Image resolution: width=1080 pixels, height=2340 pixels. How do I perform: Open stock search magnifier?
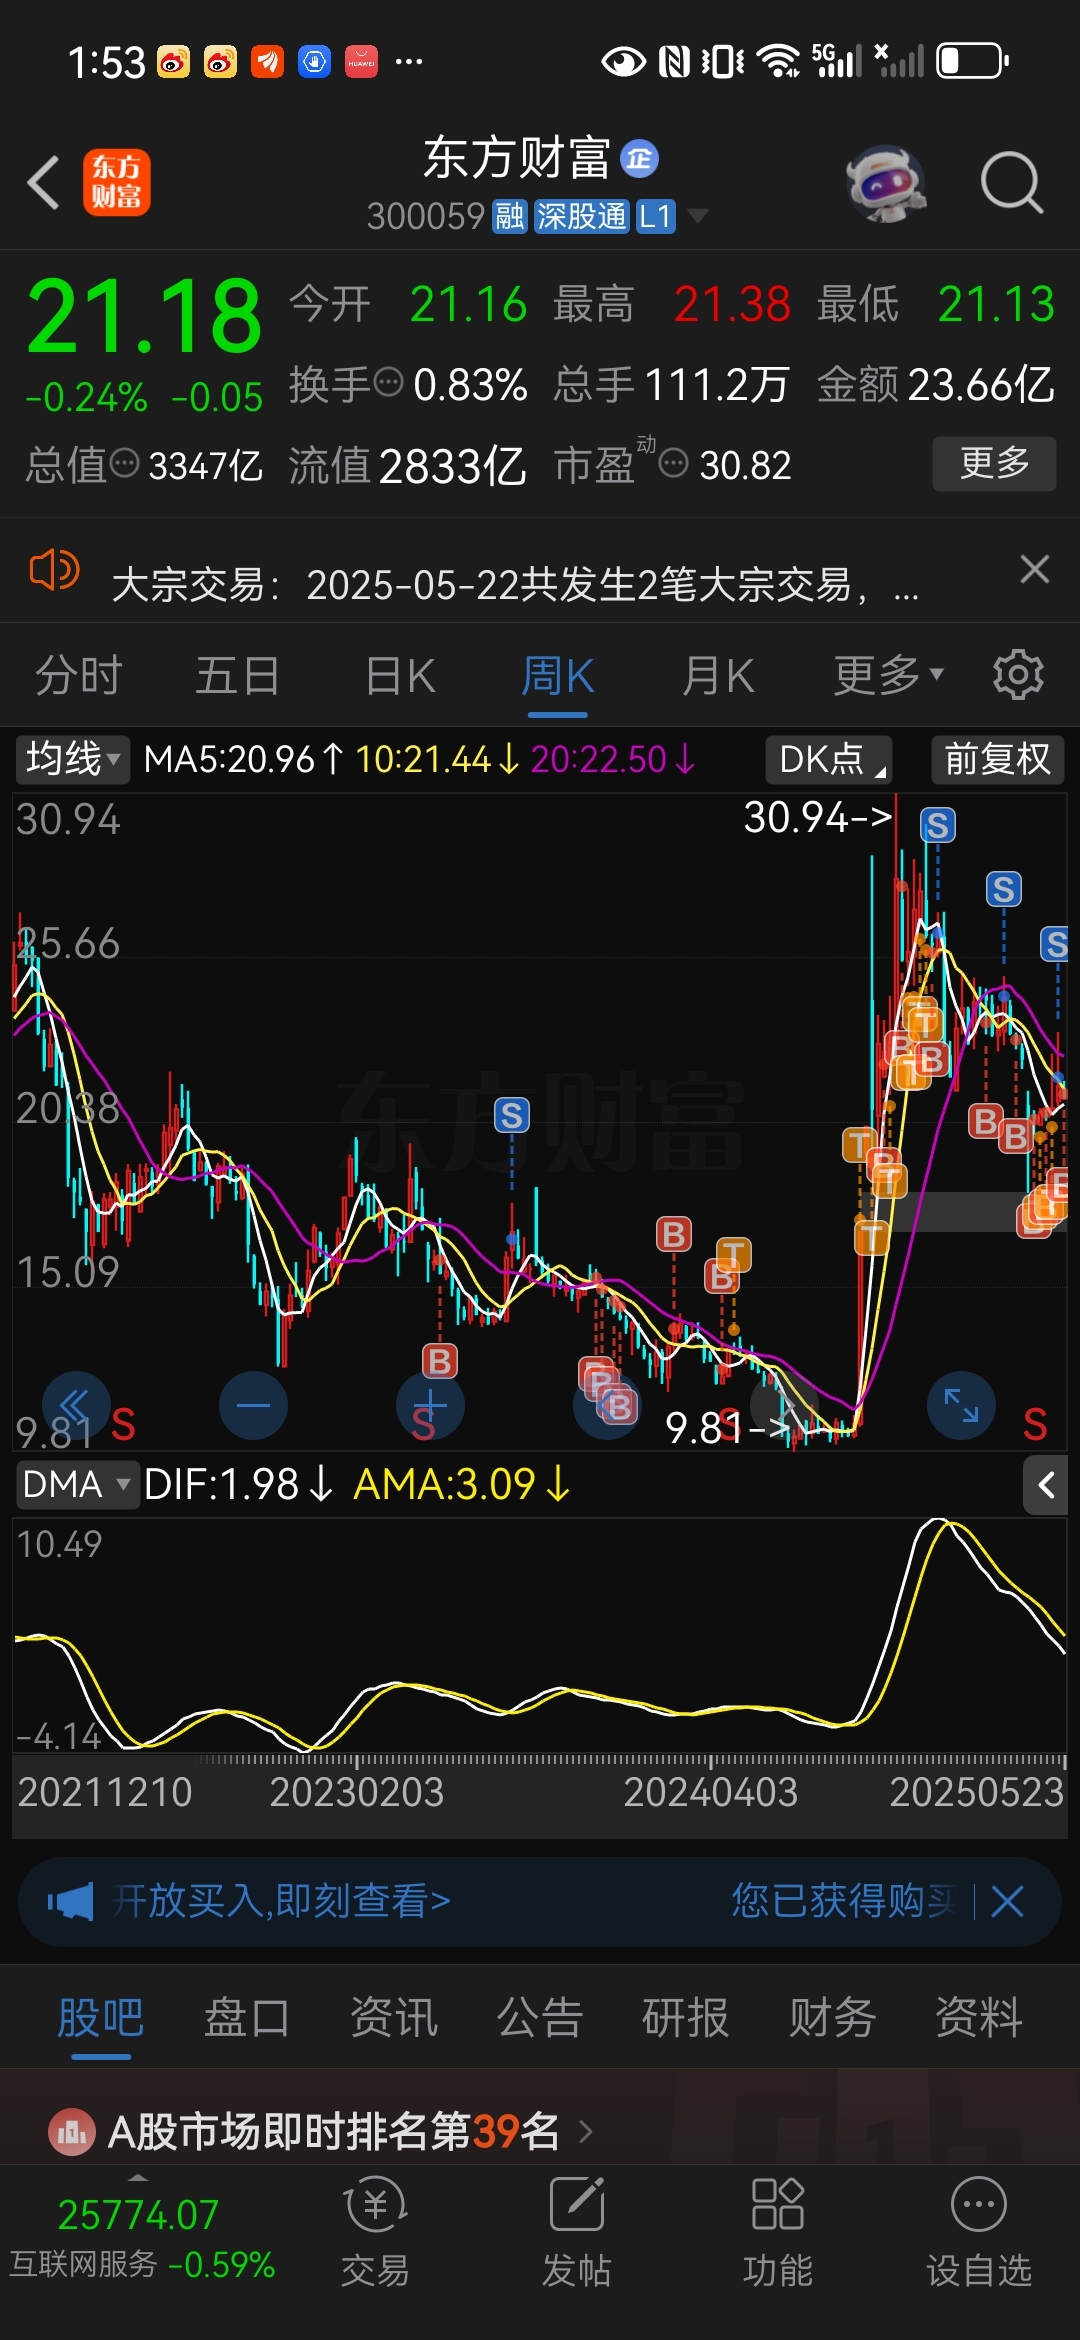tap(1011, 183)
